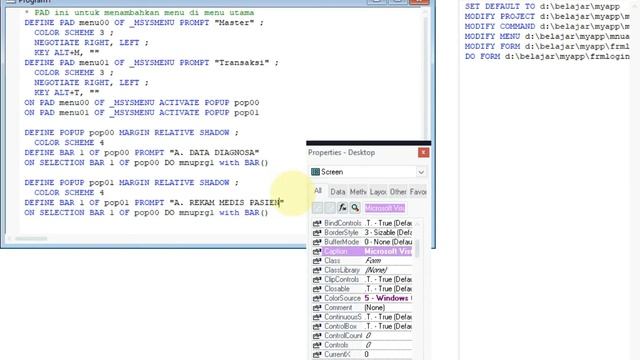Click the property icon beside ControlCount
640x360 pixels.
click(x=317, y=336)
